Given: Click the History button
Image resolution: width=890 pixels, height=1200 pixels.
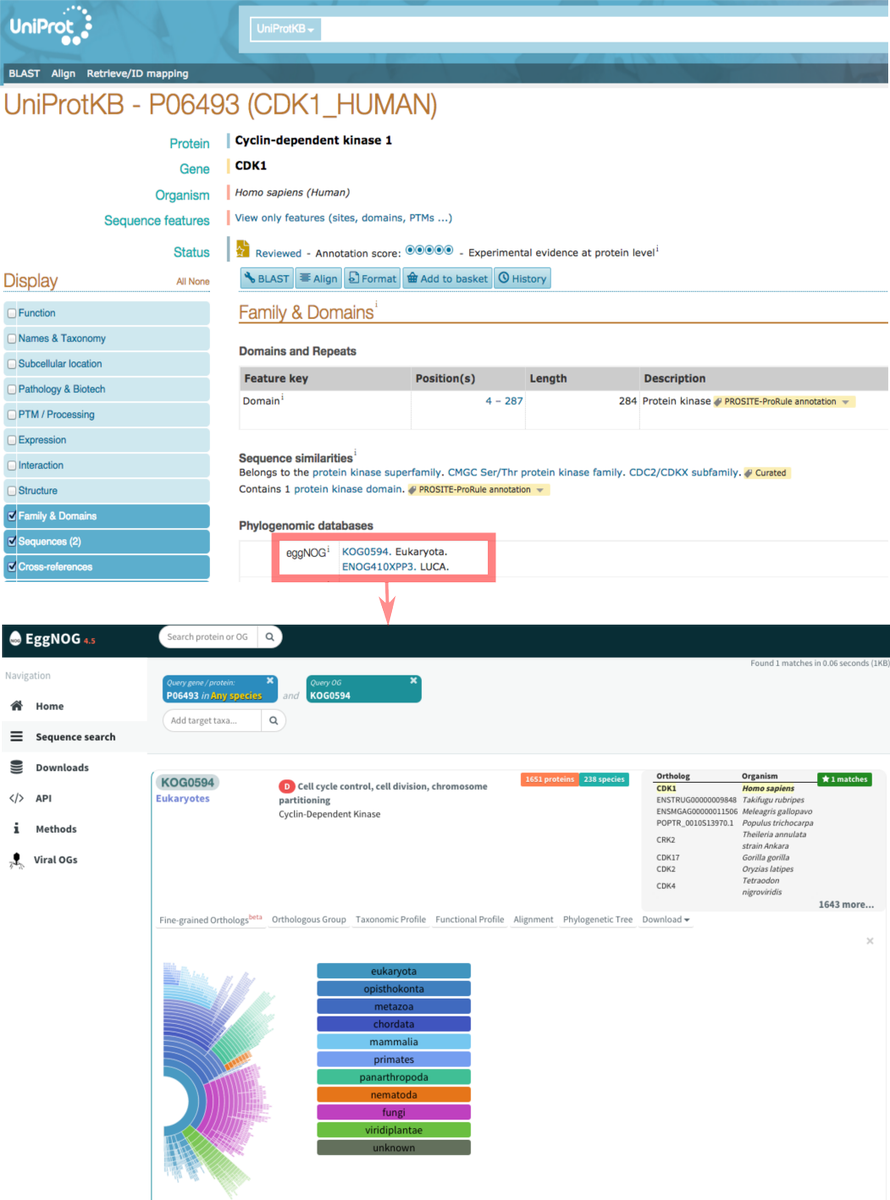Looking at the screenshot, I should point(523,279).
